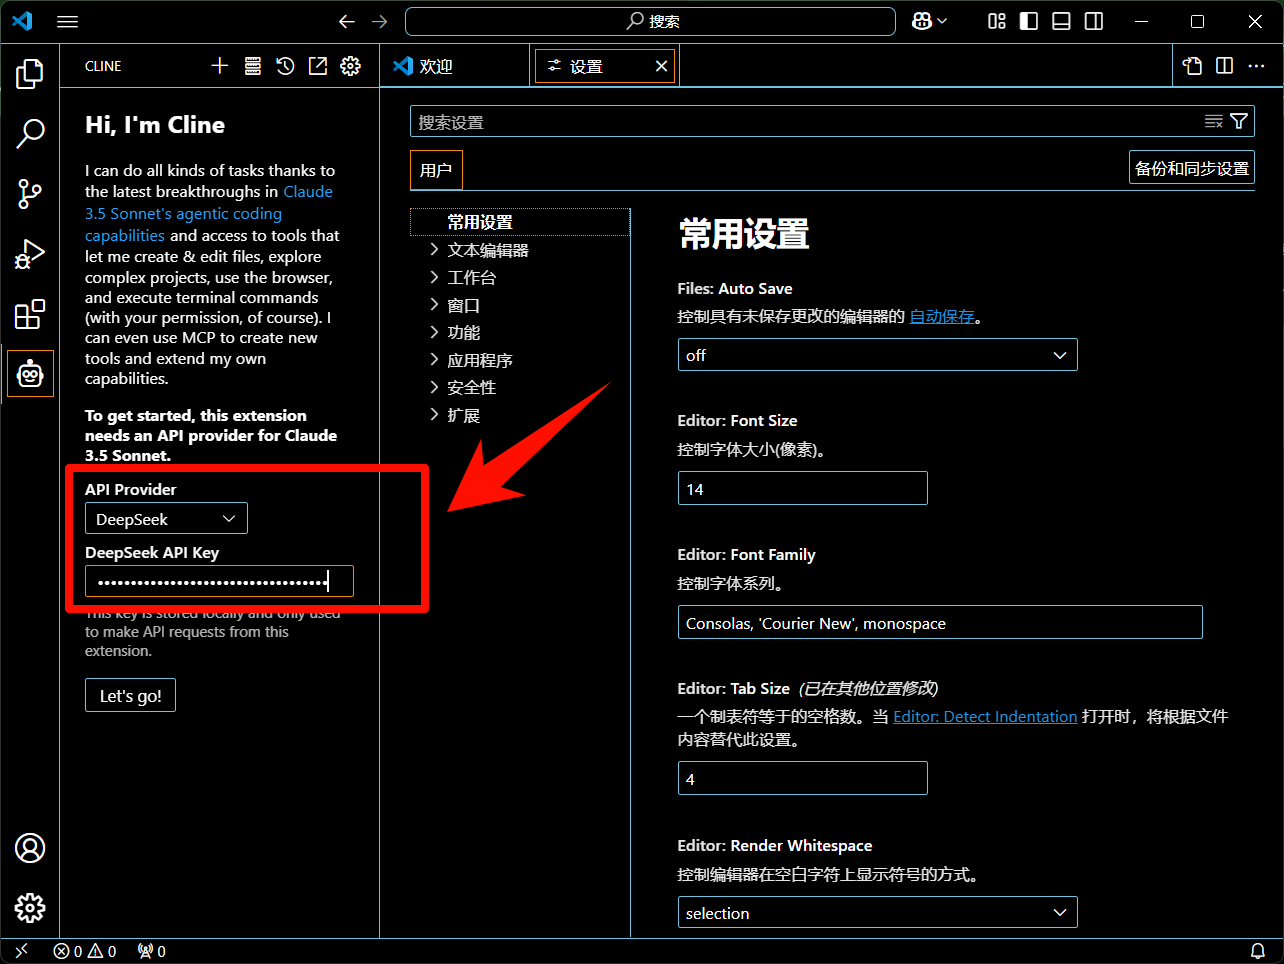Open the settings filter funnel icon
This screenshot has height=964, width=1284.
(x=1239, y=121)
